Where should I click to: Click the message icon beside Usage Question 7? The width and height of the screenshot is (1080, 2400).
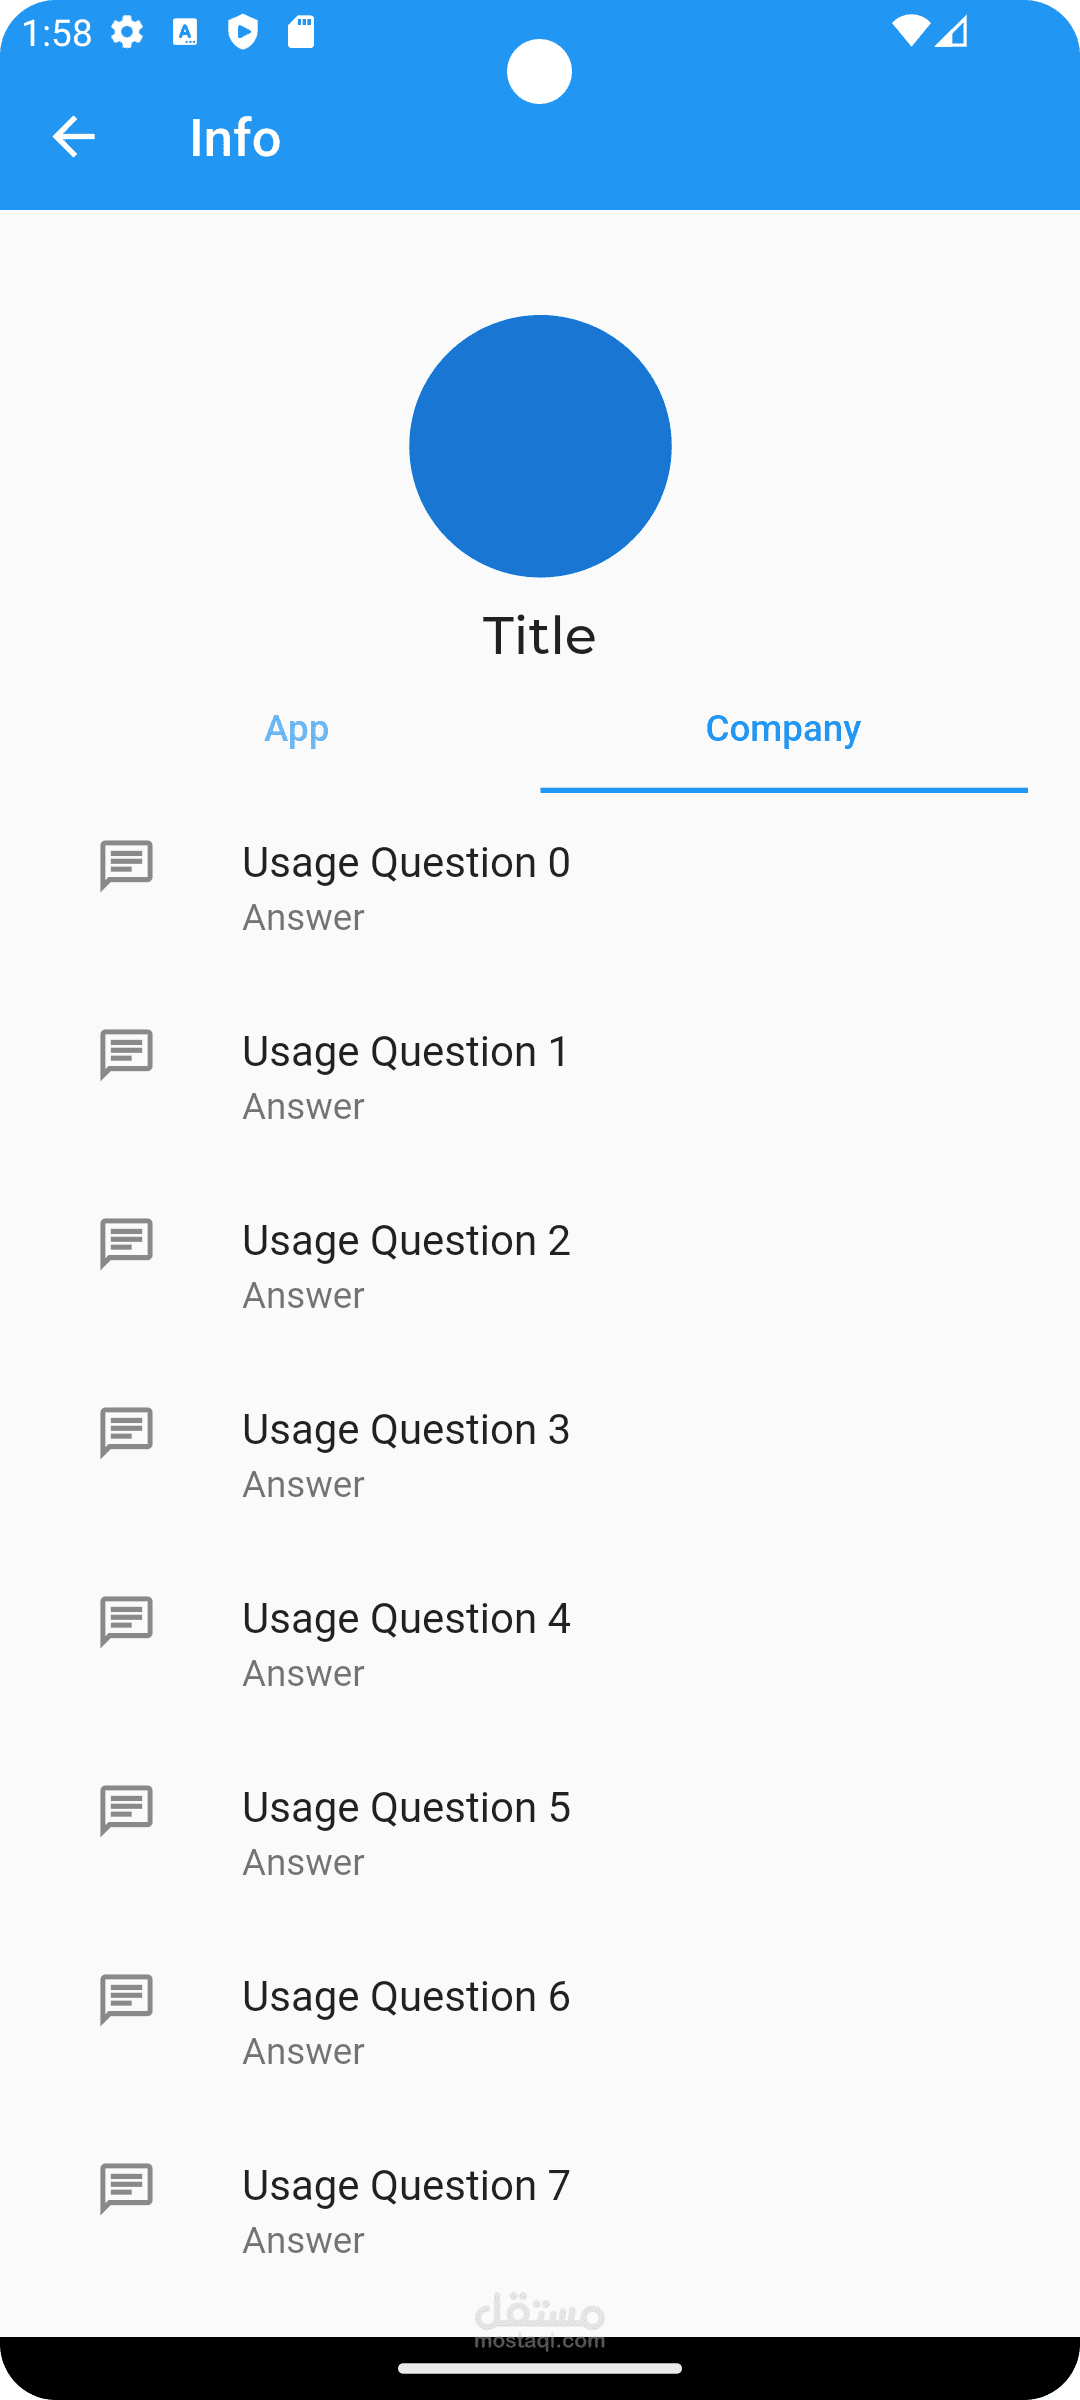pos(126,2188)
